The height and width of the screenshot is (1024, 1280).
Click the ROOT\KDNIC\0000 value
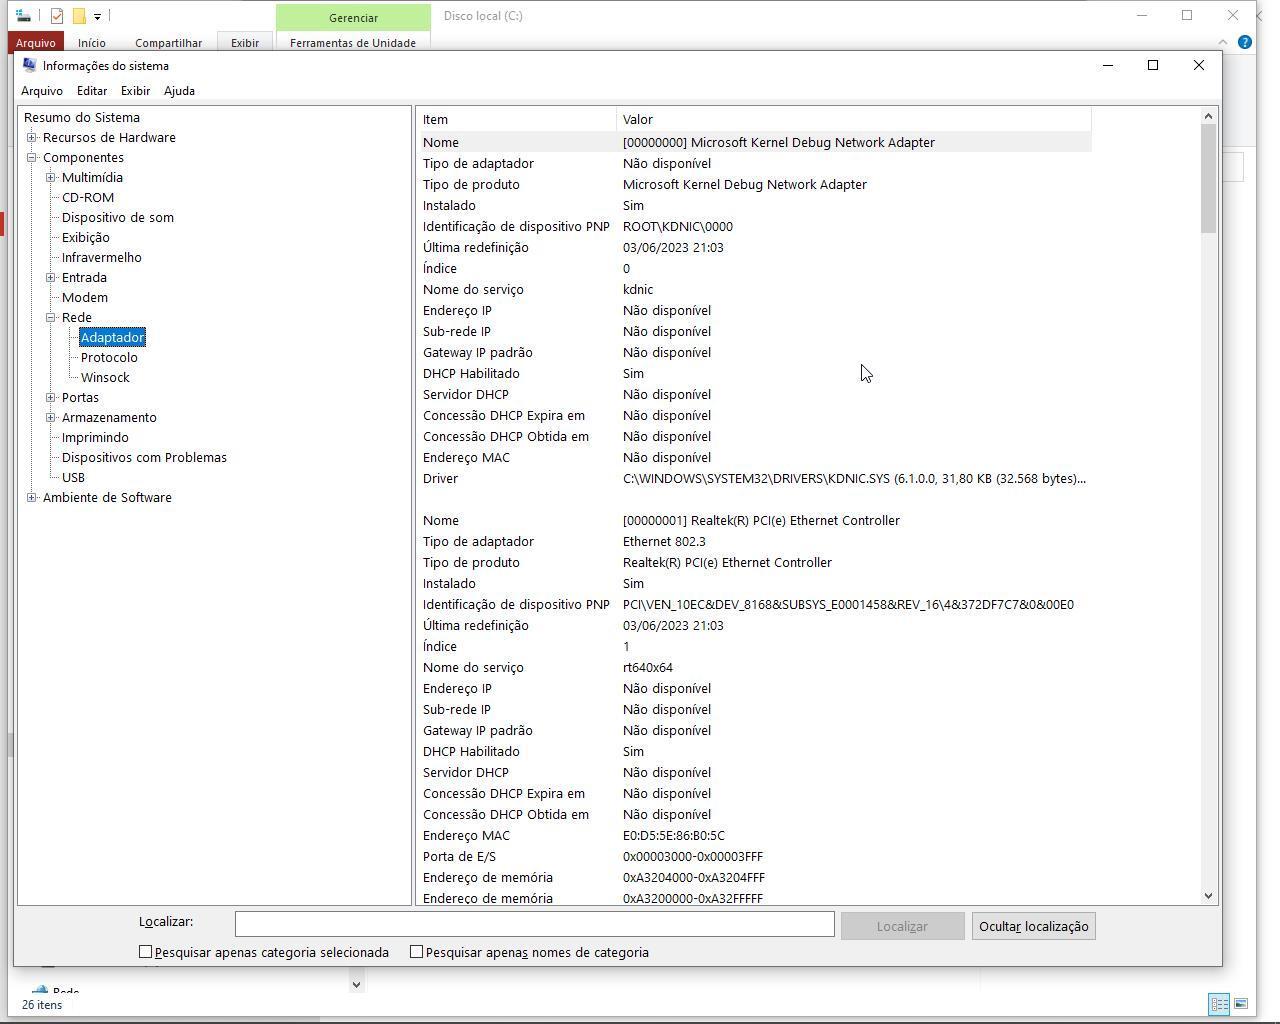(678, 226)
